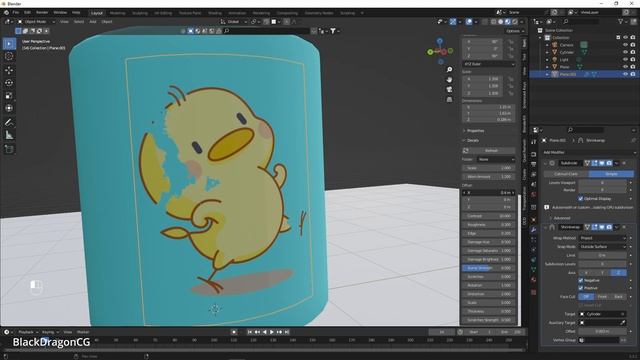This screenshot has width=640, height=360.
Task: Open the Texture properties tab icon
Action: [533, 292]
